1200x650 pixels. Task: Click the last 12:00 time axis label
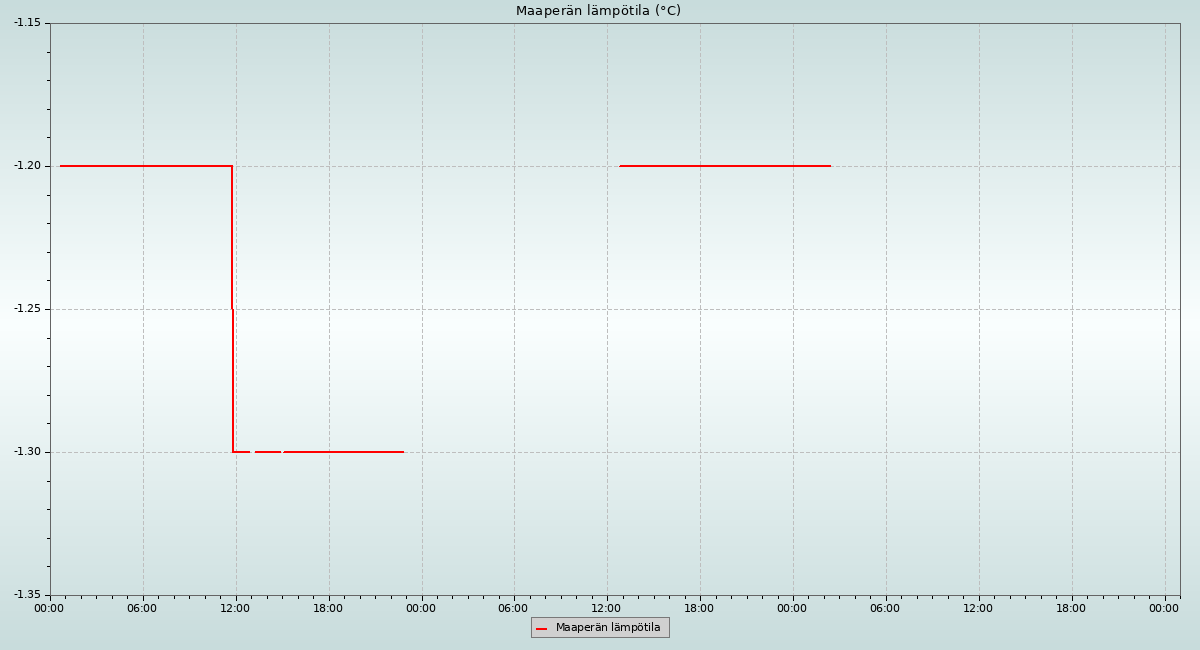point(978,608)
